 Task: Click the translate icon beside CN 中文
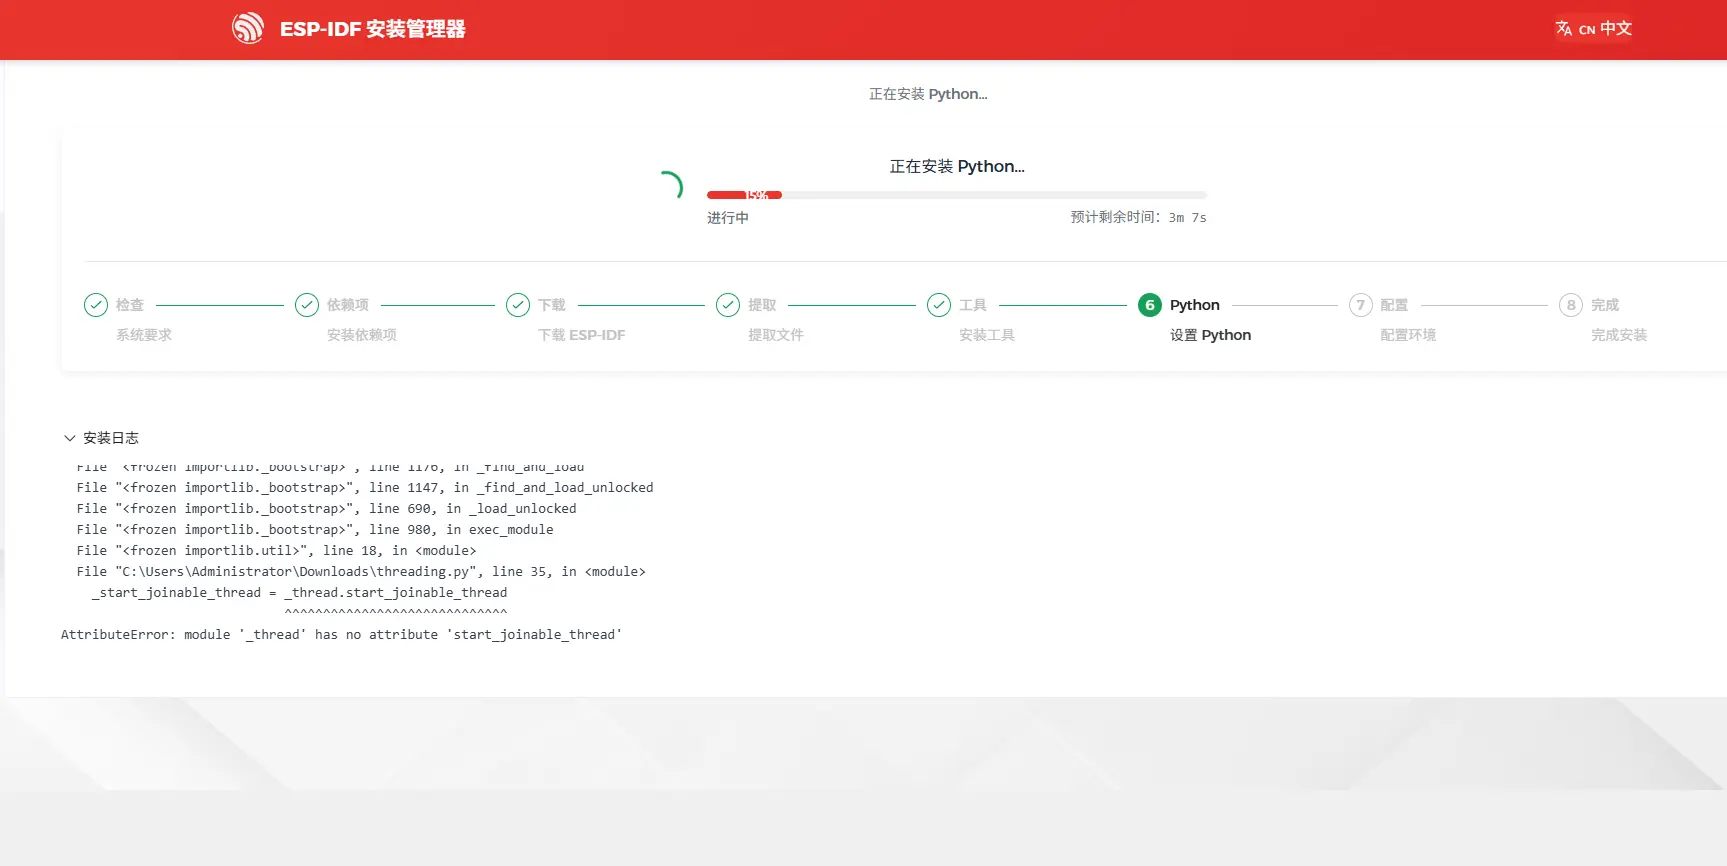pos(1564,29)
